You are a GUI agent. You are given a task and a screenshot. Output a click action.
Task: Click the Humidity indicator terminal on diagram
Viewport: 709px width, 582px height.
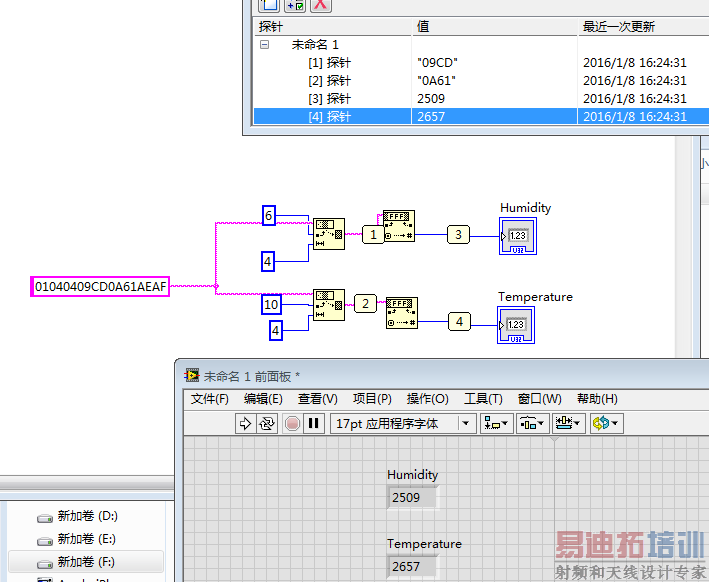coord(518,236)
